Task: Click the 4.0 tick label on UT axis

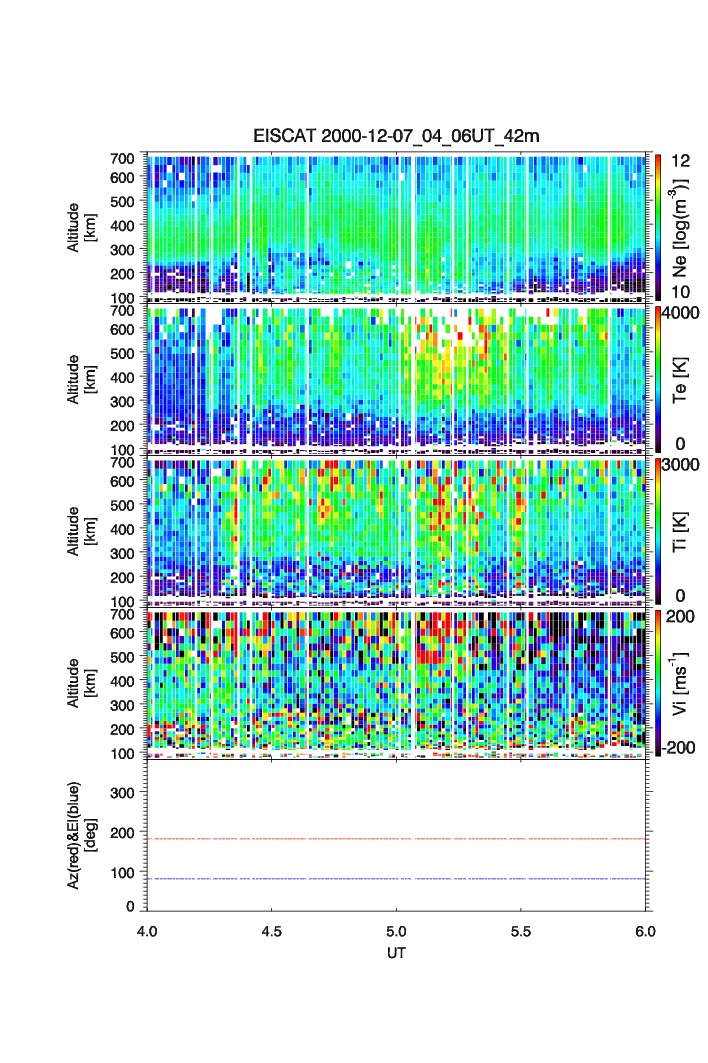Action: pyautogui.click(x=147, y=930)
